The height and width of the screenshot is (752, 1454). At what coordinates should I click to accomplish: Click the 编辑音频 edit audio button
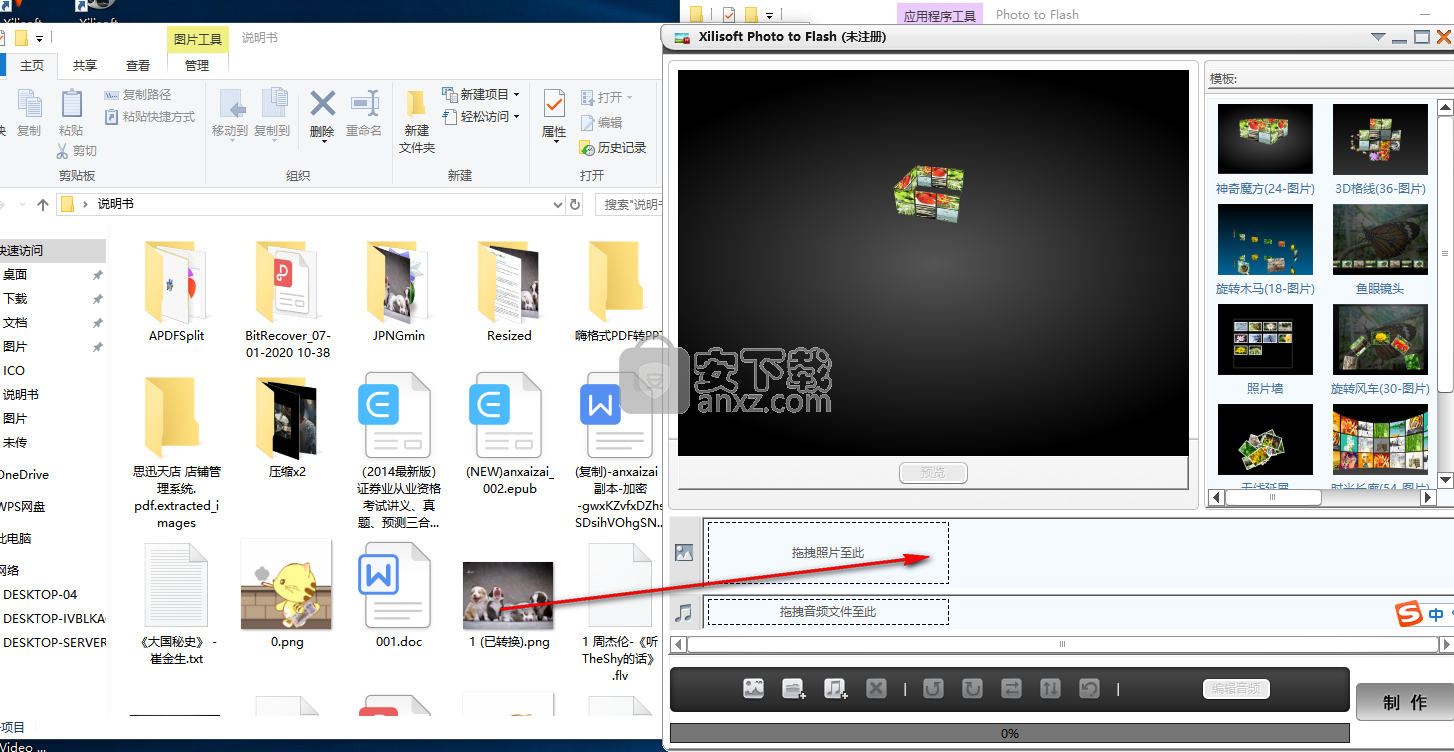[x=1236, y=688]
